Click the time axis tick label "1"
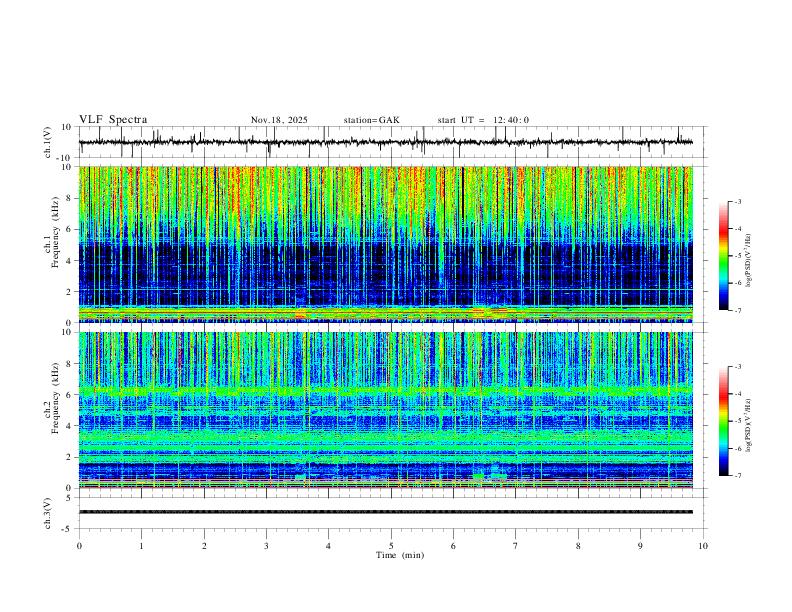The width and height of the screenshot is (792, 612). point(141,546)
